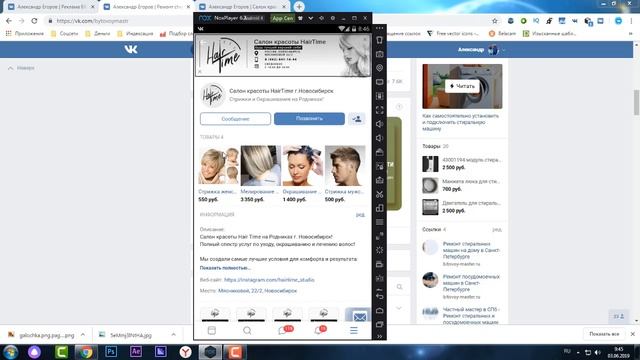Expand galochka.png download item chevron
The image size is (640, 360).
pos(83,335)
